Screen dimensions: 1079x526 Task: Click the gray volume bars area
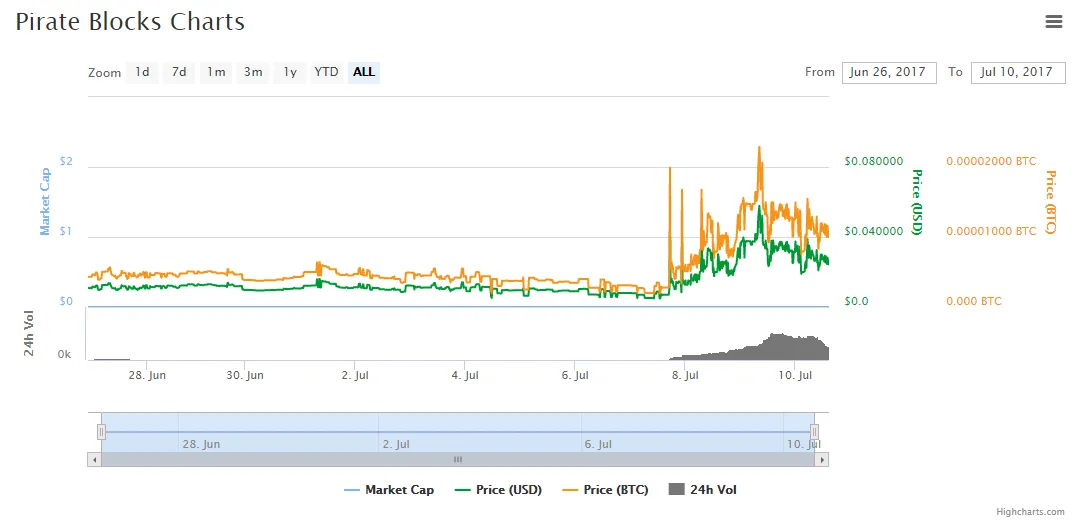749,348
